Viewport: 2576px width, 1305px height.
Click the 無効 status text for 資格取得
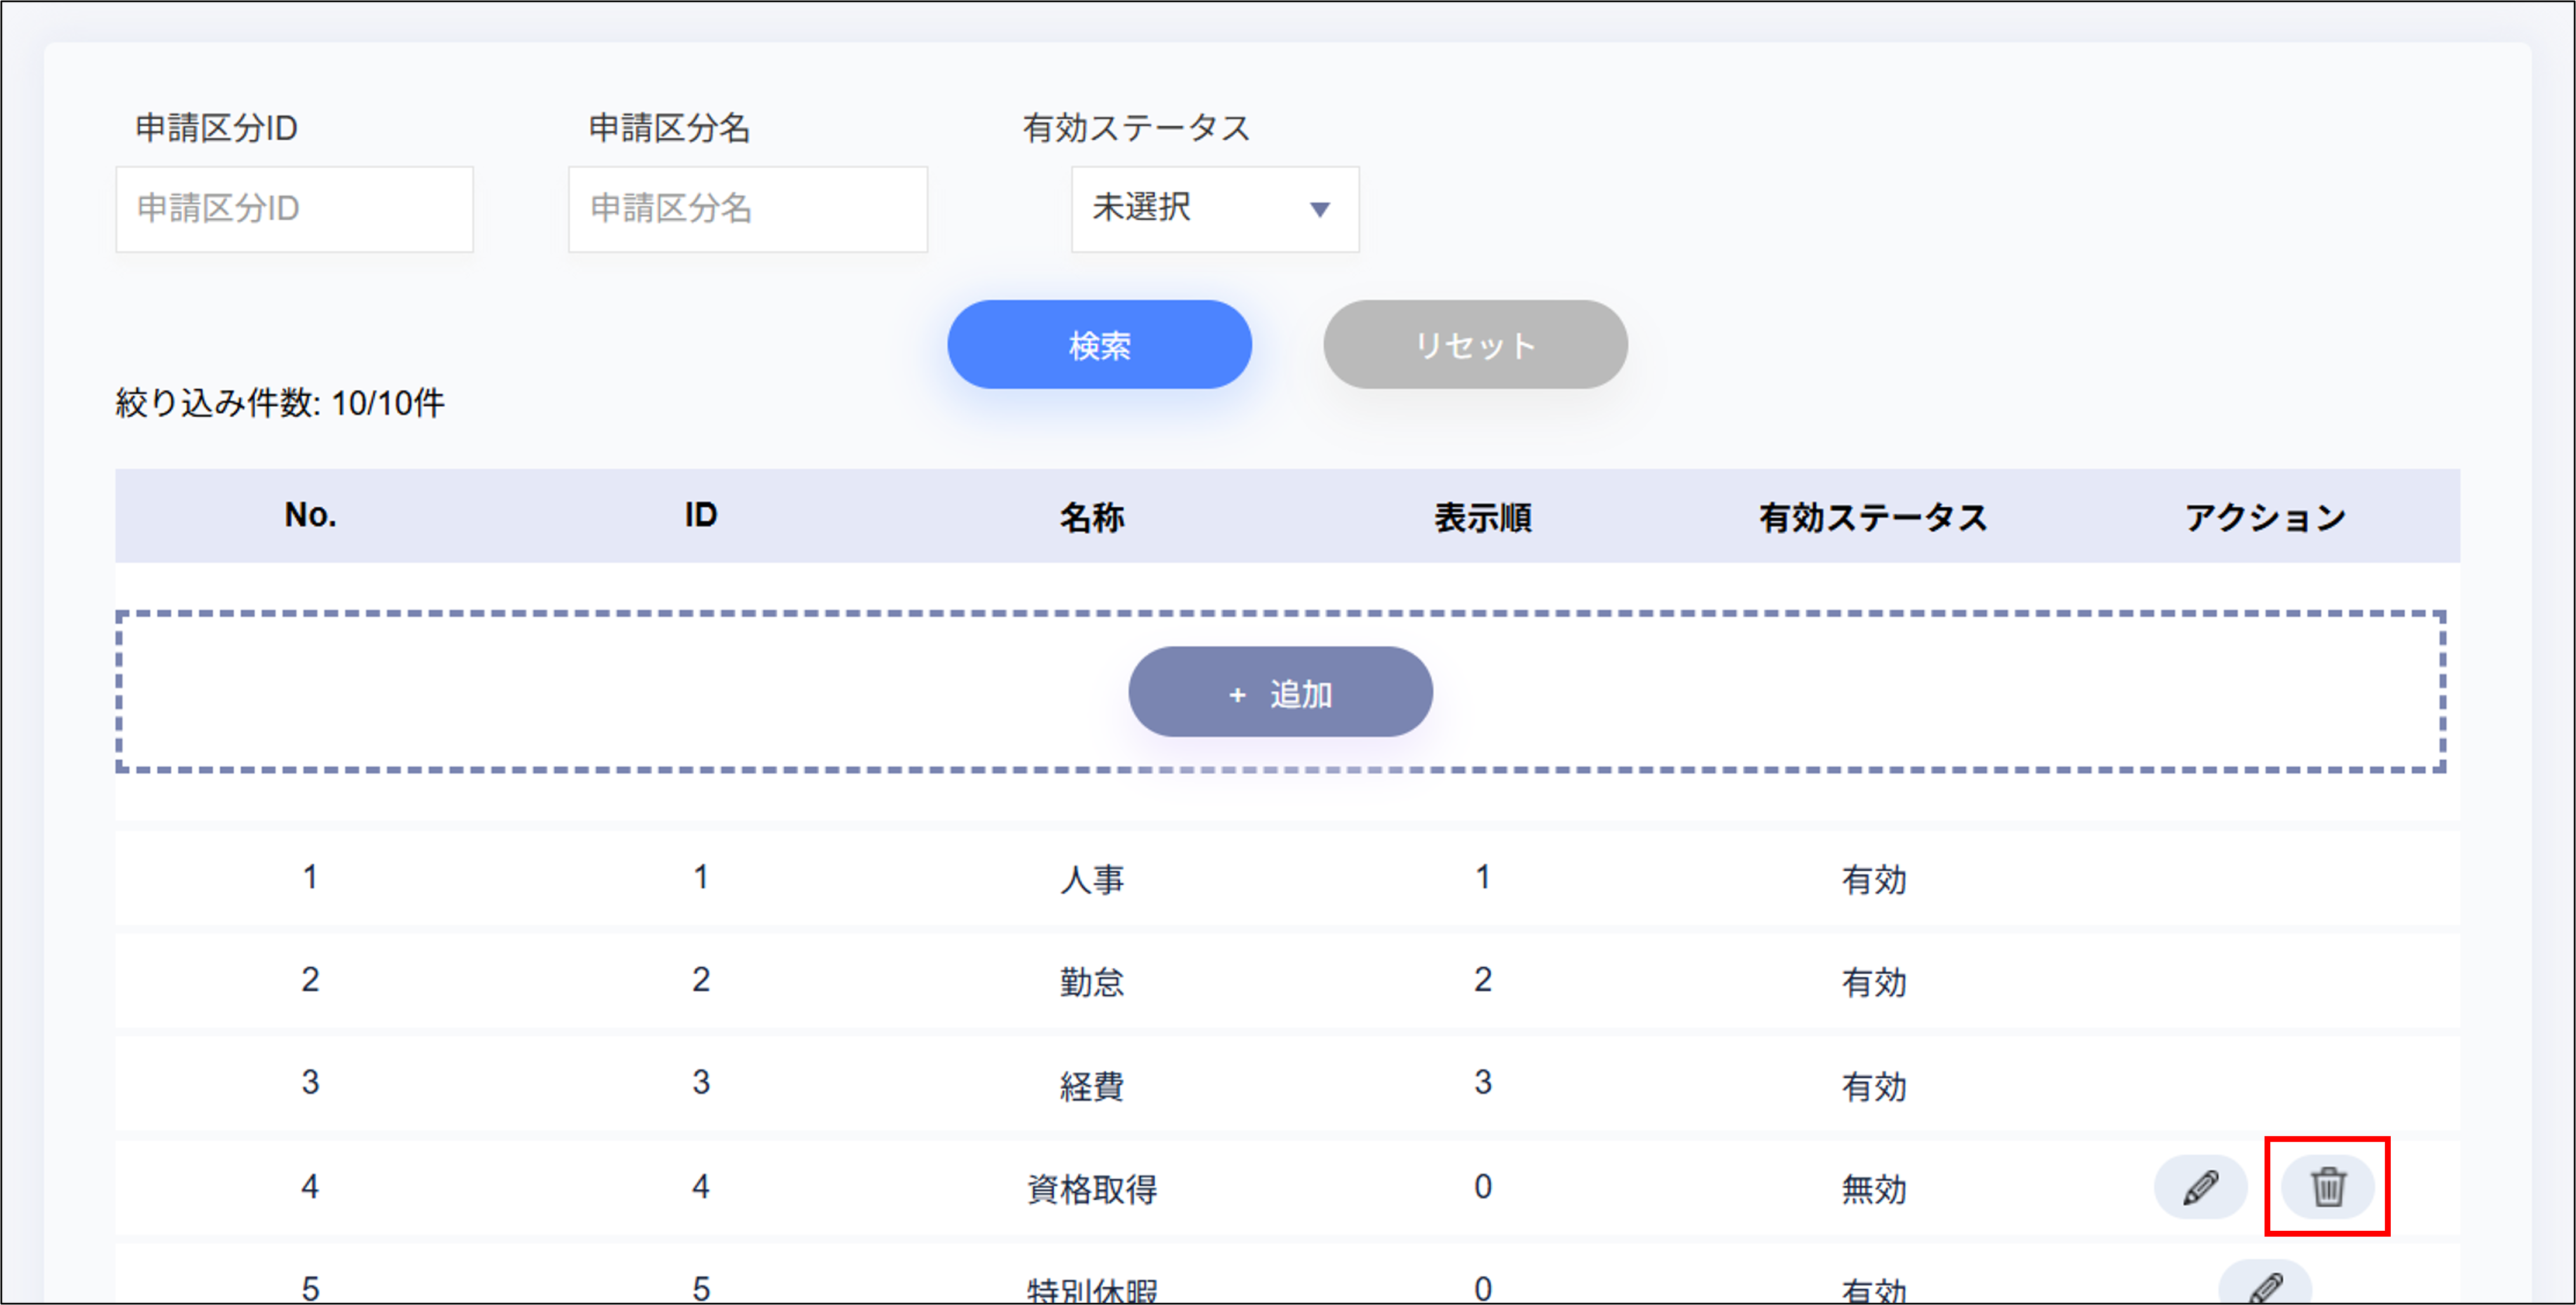(x=1874, y=1189)
